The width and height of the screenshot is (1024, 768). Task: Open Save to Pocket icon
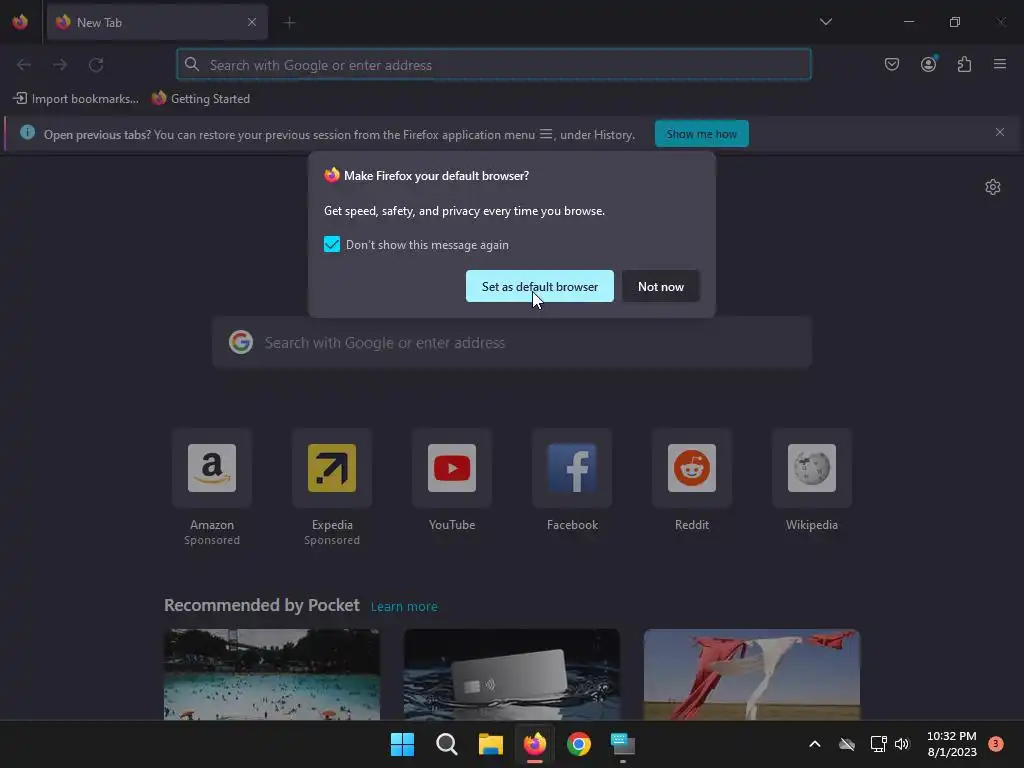click(892, 64)
